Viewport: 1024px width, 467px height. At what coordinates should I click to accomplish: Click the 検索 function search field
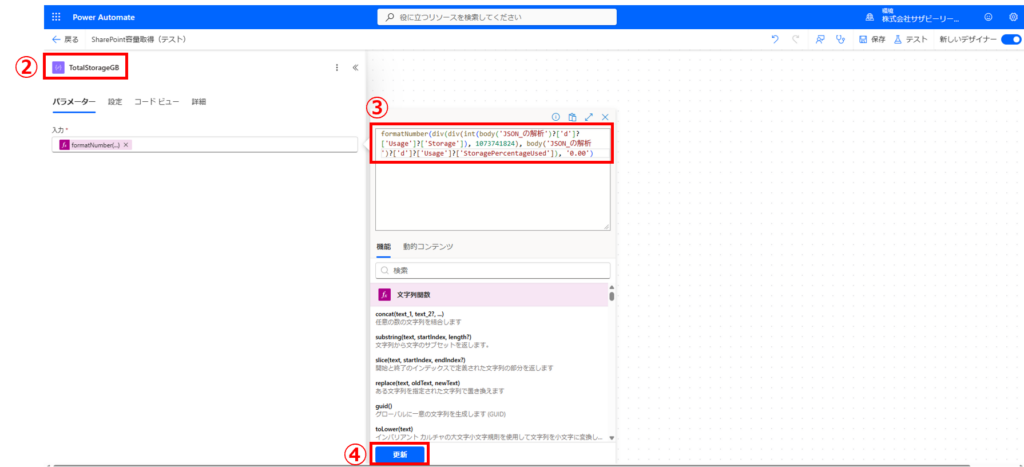tap(492, 270)
